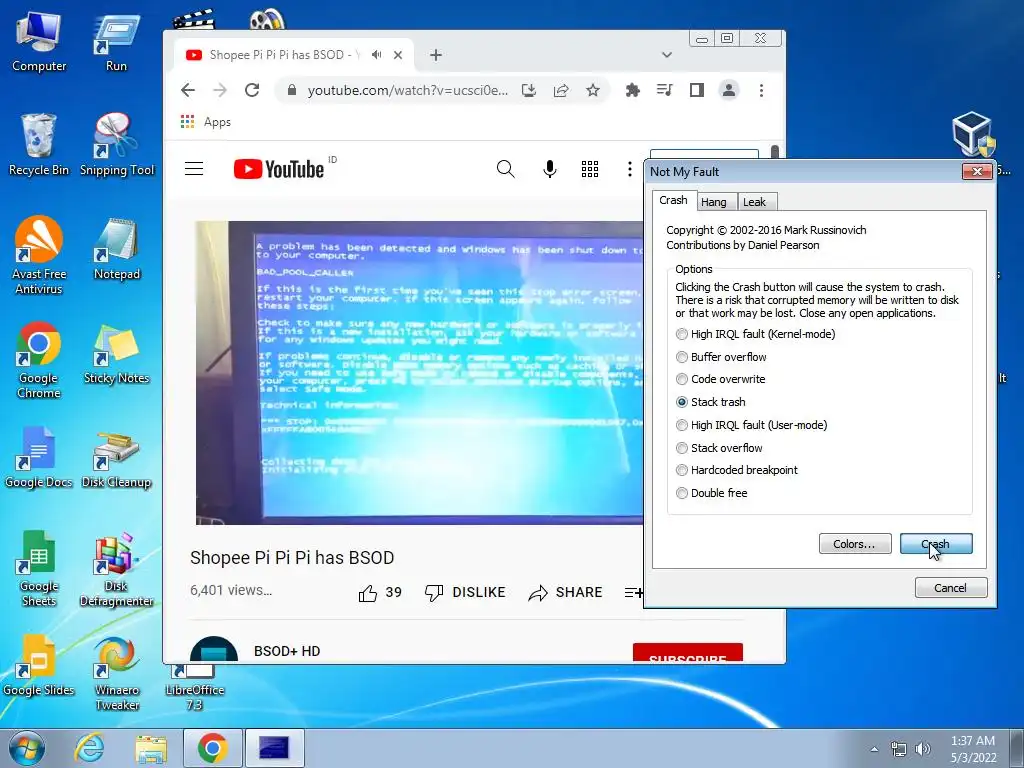Launch Snipping Tool shortcut
The width and height of the screenshot is (1024, 768).
coord(117,145)
